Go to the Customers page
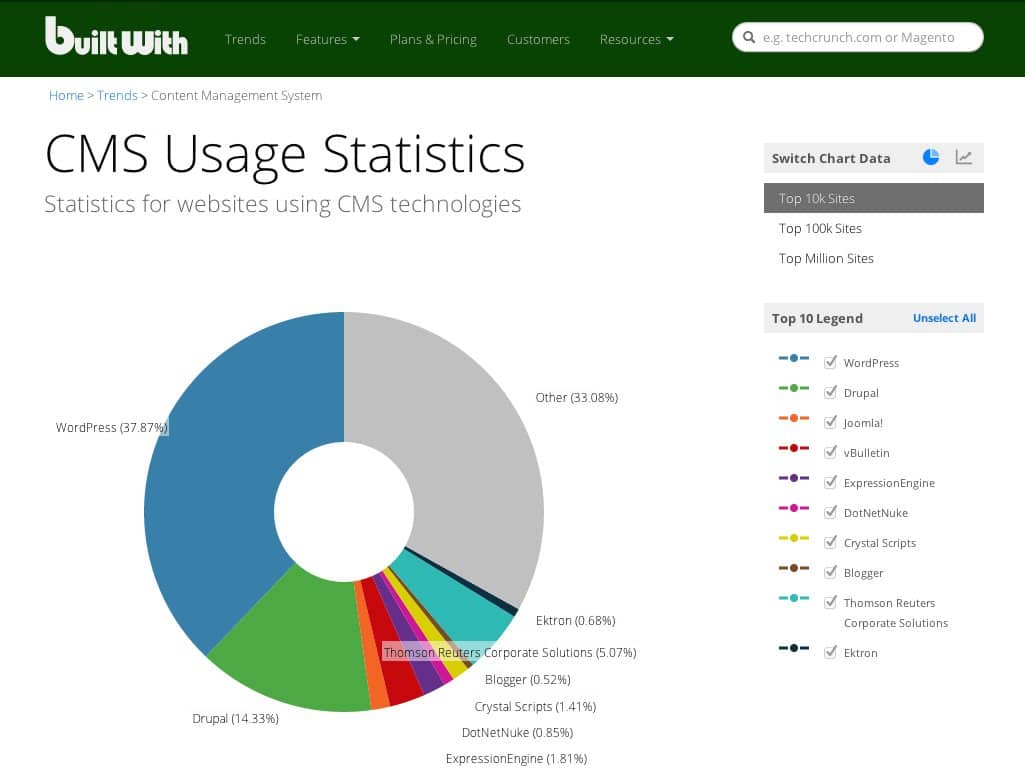This screenshot has height=771, width=1025. pos(538,39)
